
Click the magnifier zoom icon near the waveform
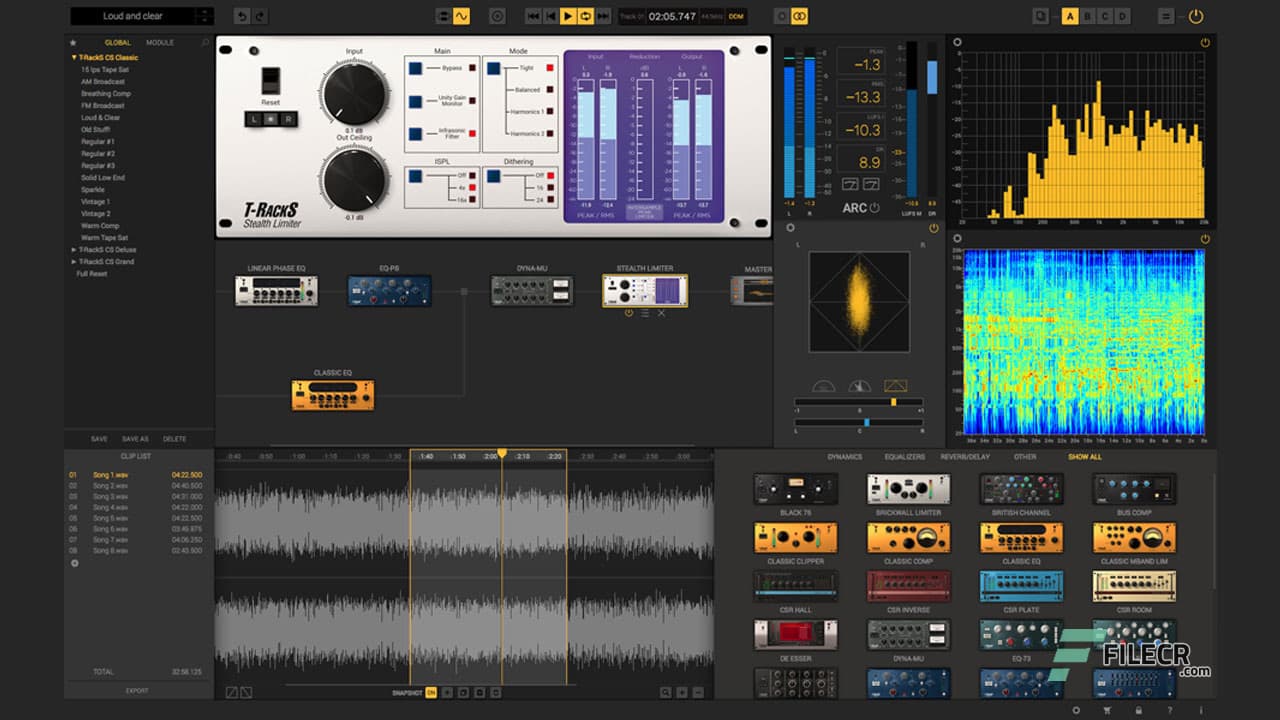point(664,691)
